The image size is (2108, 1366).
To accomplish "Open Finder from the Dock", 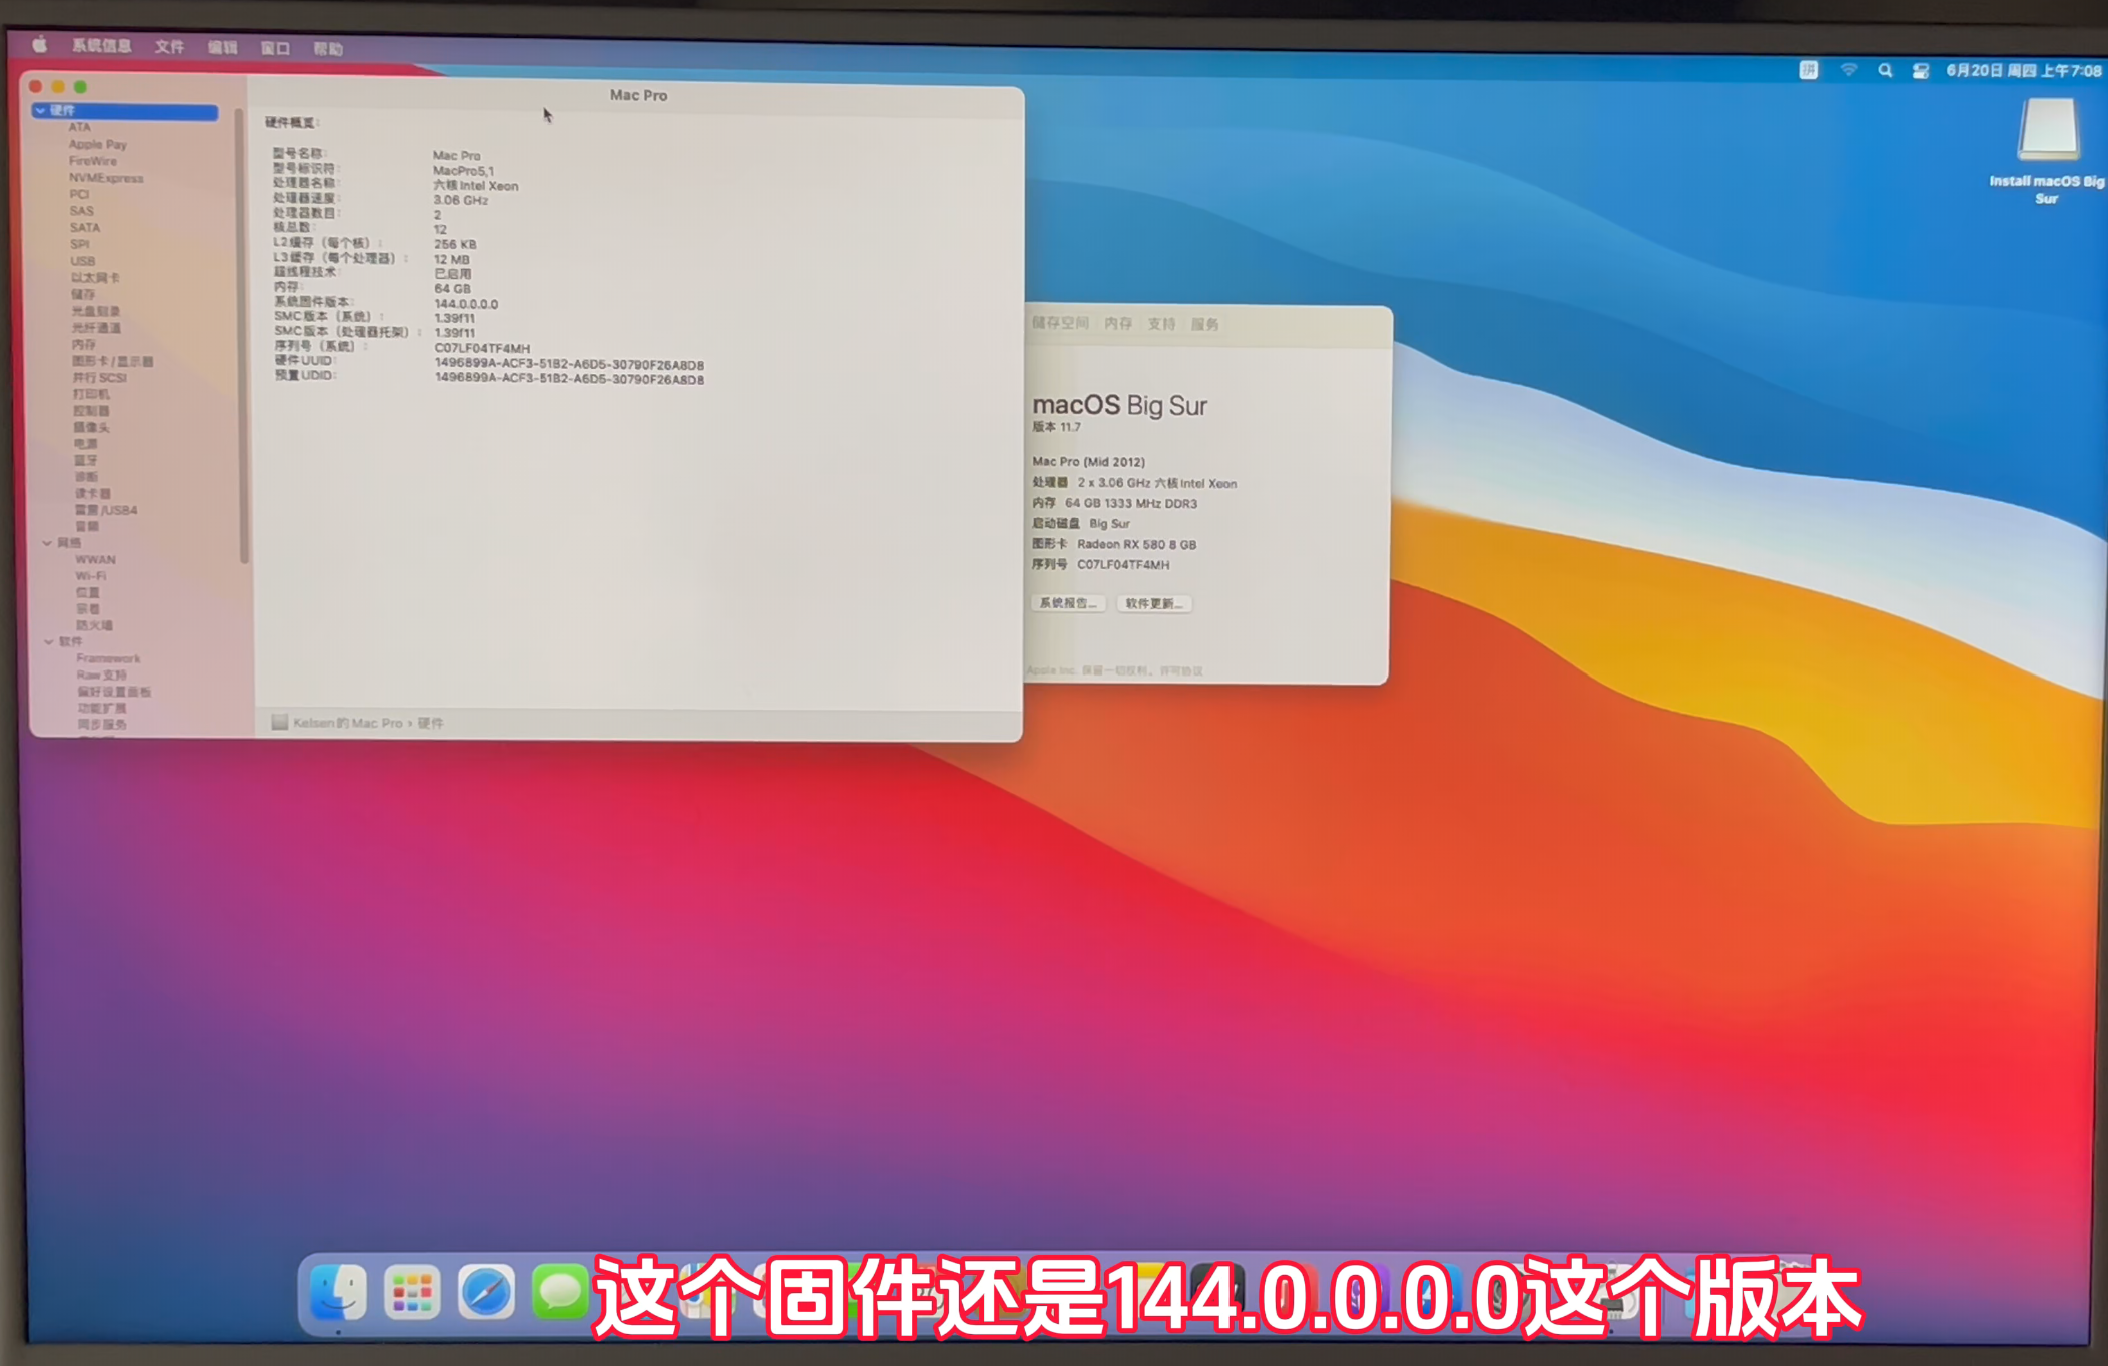I will 338,1292.
